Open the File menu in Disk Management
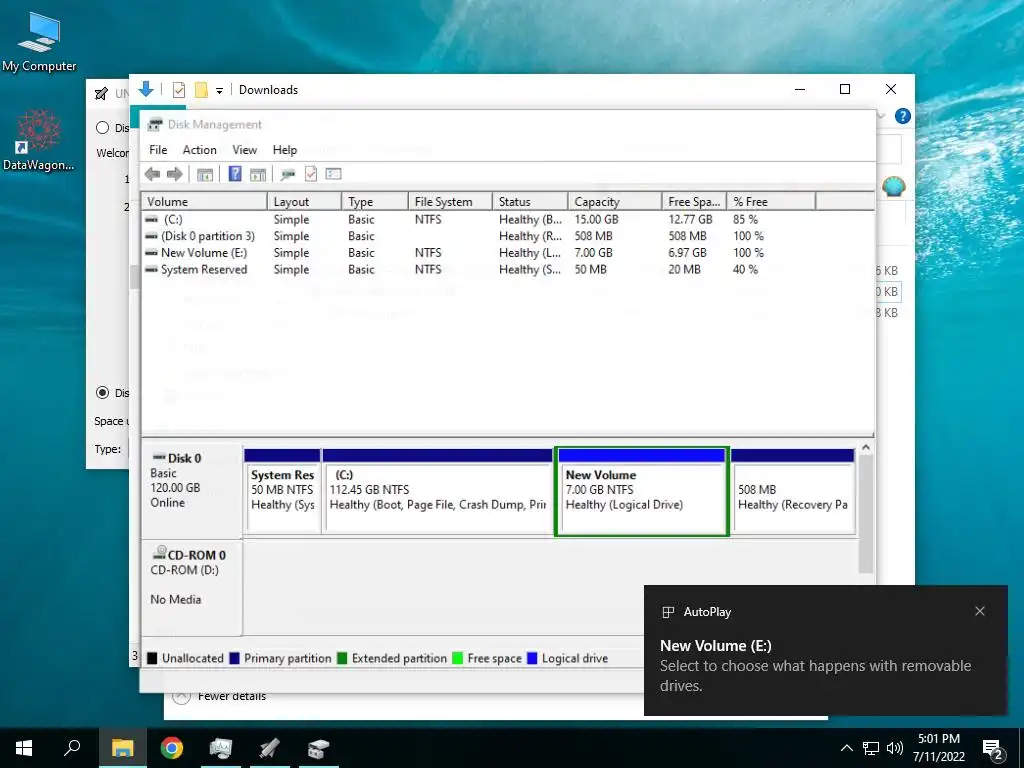 (158, 150)
